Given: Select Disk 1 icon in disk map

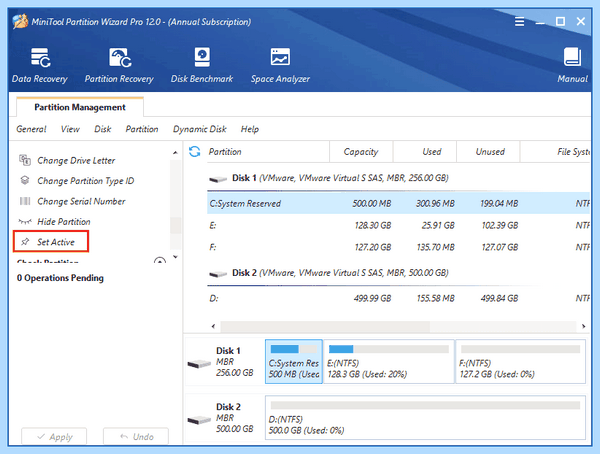Looking at the screenshot, I should tap(199, 363).
